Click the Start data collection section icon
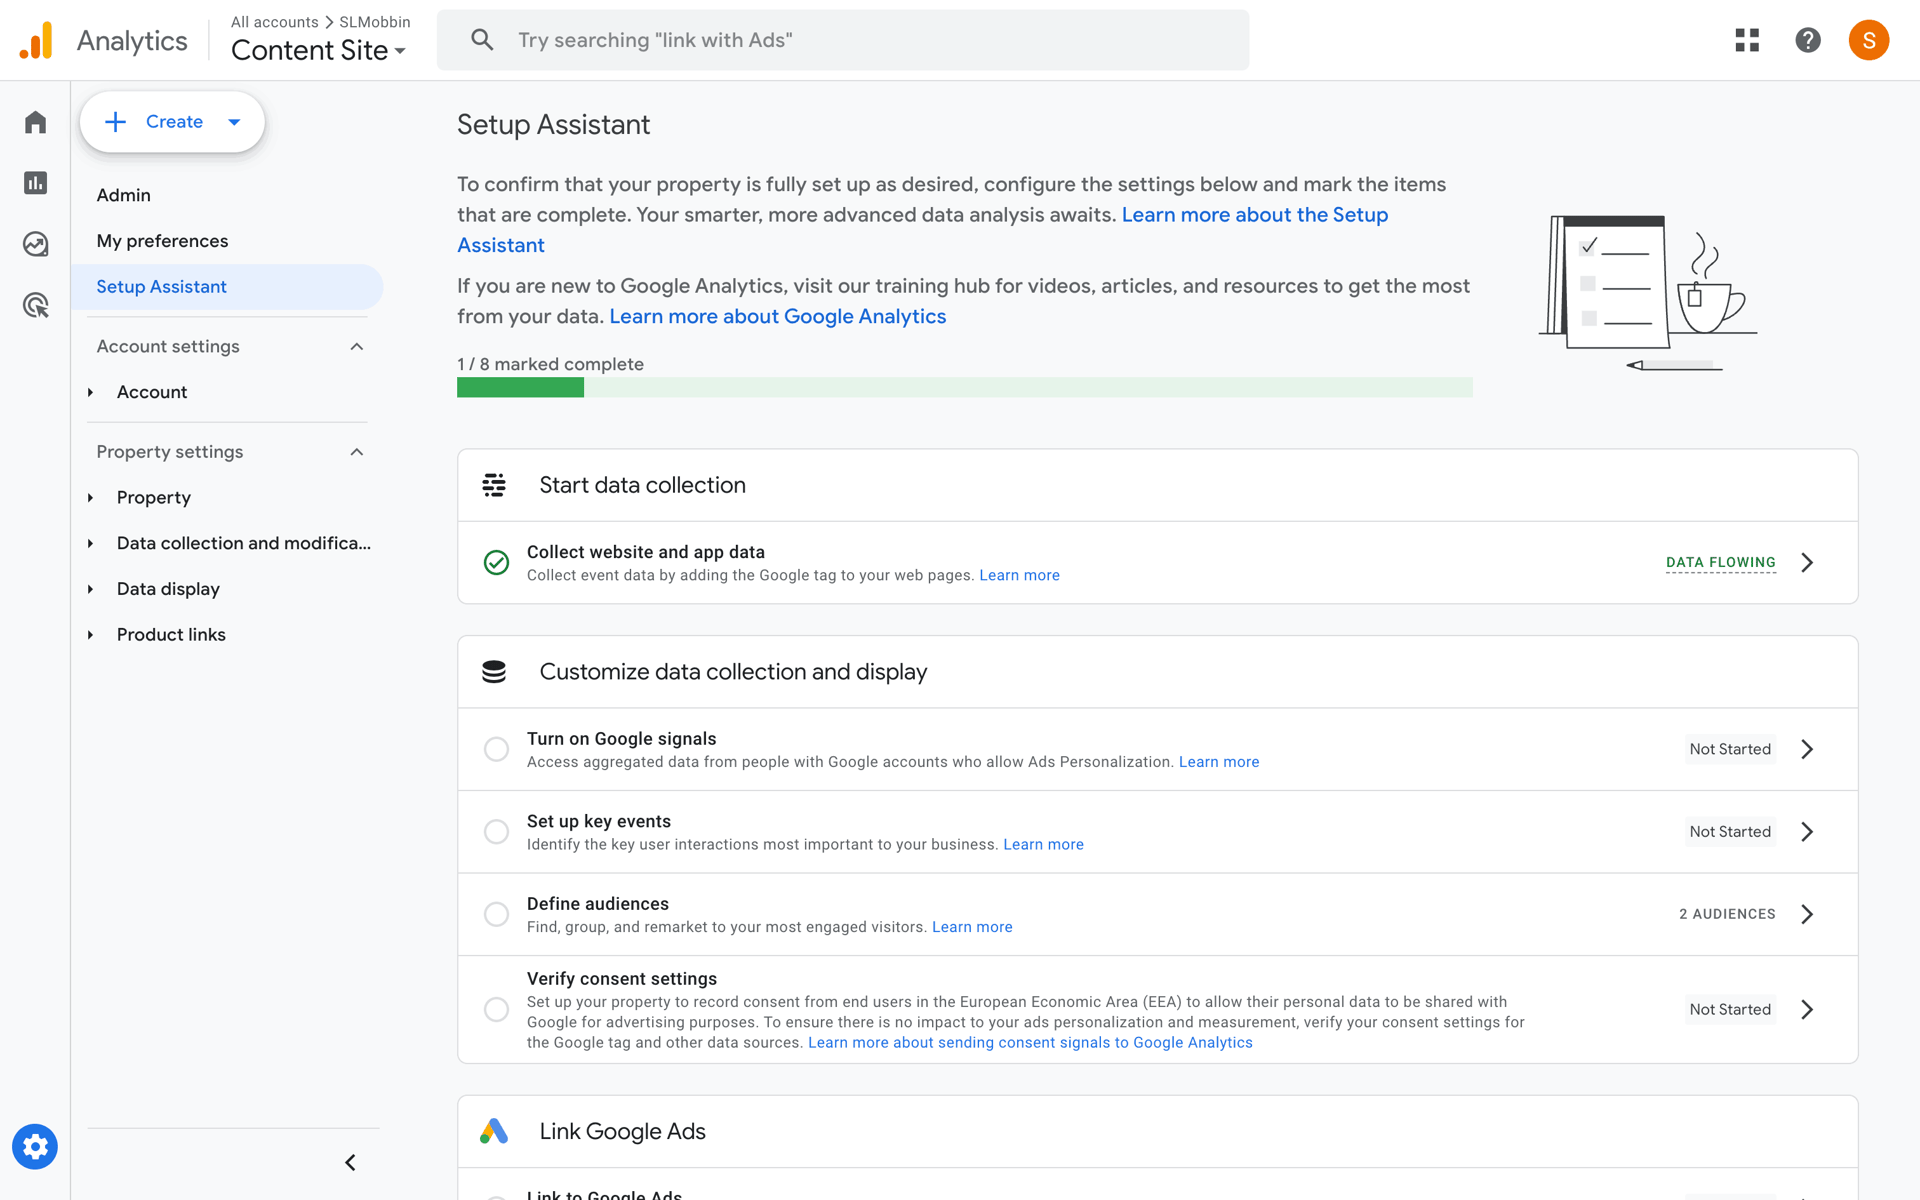 [494, 485]
